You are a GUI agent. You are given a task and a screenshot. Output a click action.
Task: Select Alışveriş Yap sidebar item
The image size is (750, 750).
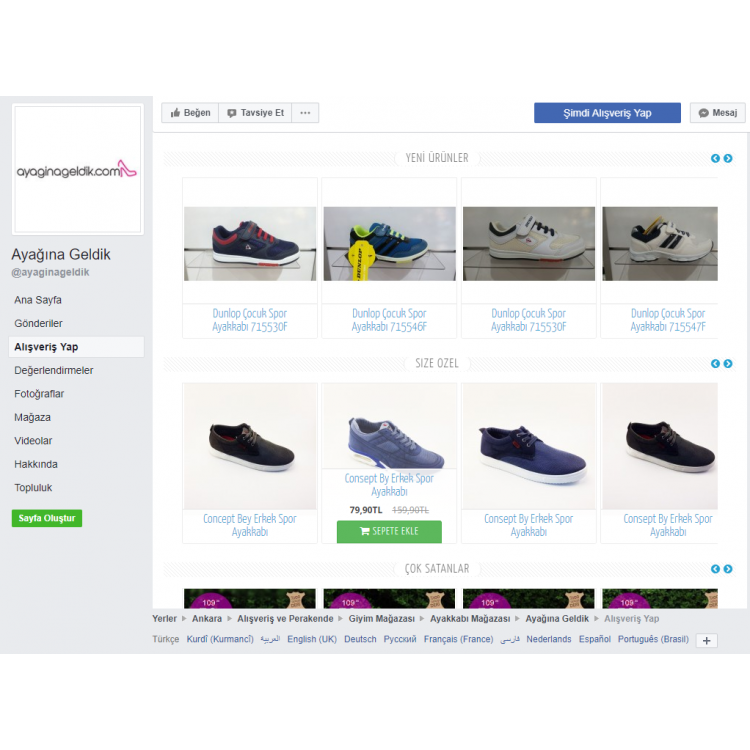click(x=76, y=347)
